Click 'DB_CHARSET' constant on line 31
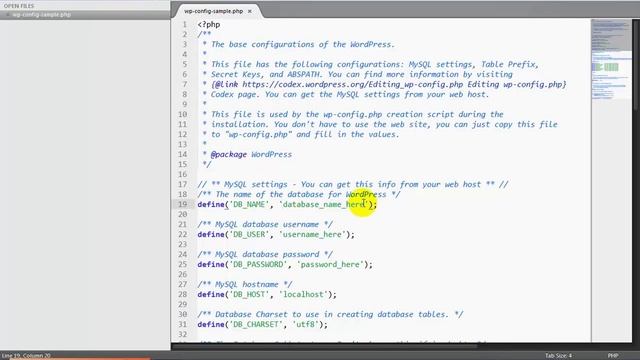This screenshot has width=640, height=360. (x=256, y=324)
